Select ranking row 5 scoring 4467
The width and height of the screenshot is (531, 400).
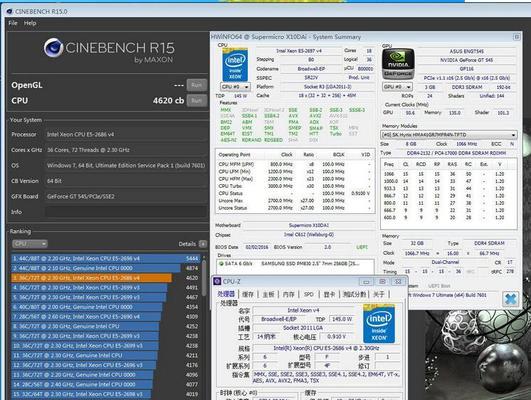click(x=106, y=297)
